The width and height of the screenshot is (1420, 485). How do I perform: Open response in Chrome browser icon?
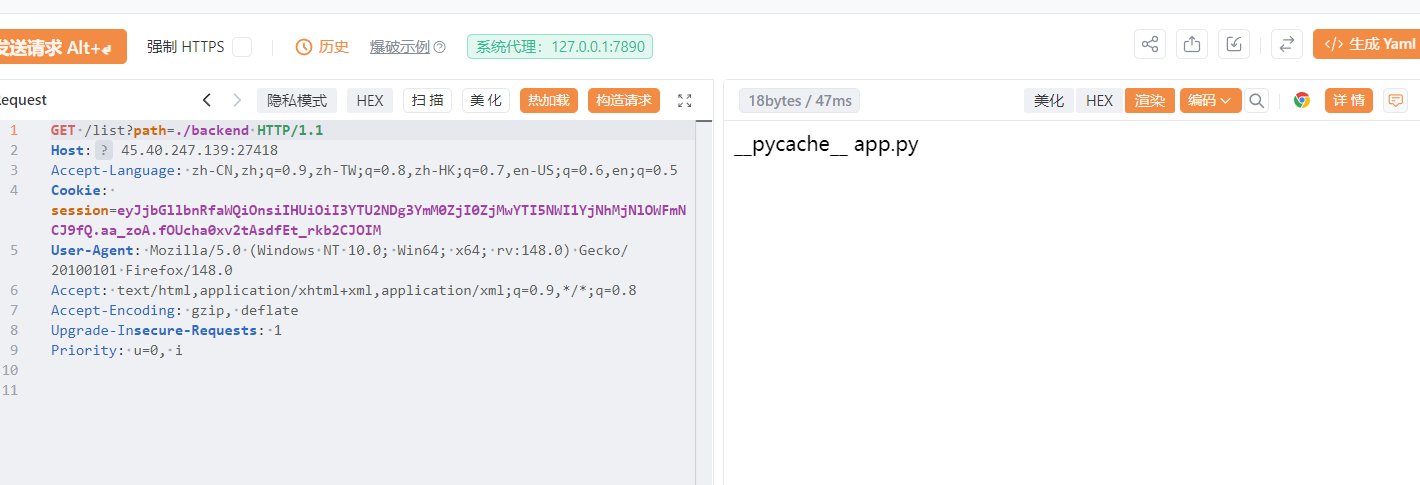click(x=1302, y=100)
